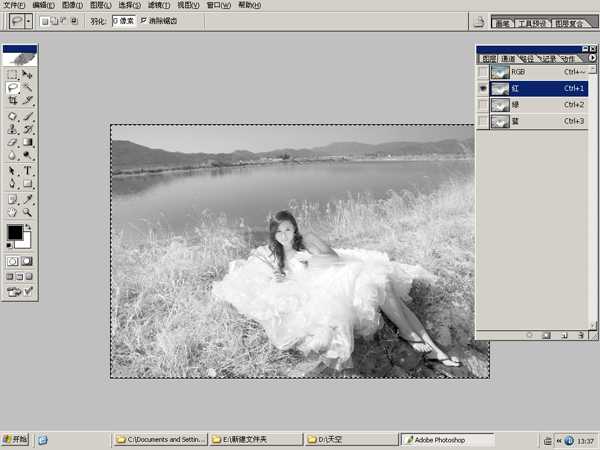600x450 pixels.
Task: Select the Magic Wand tool
Action: tap(28, 88)
